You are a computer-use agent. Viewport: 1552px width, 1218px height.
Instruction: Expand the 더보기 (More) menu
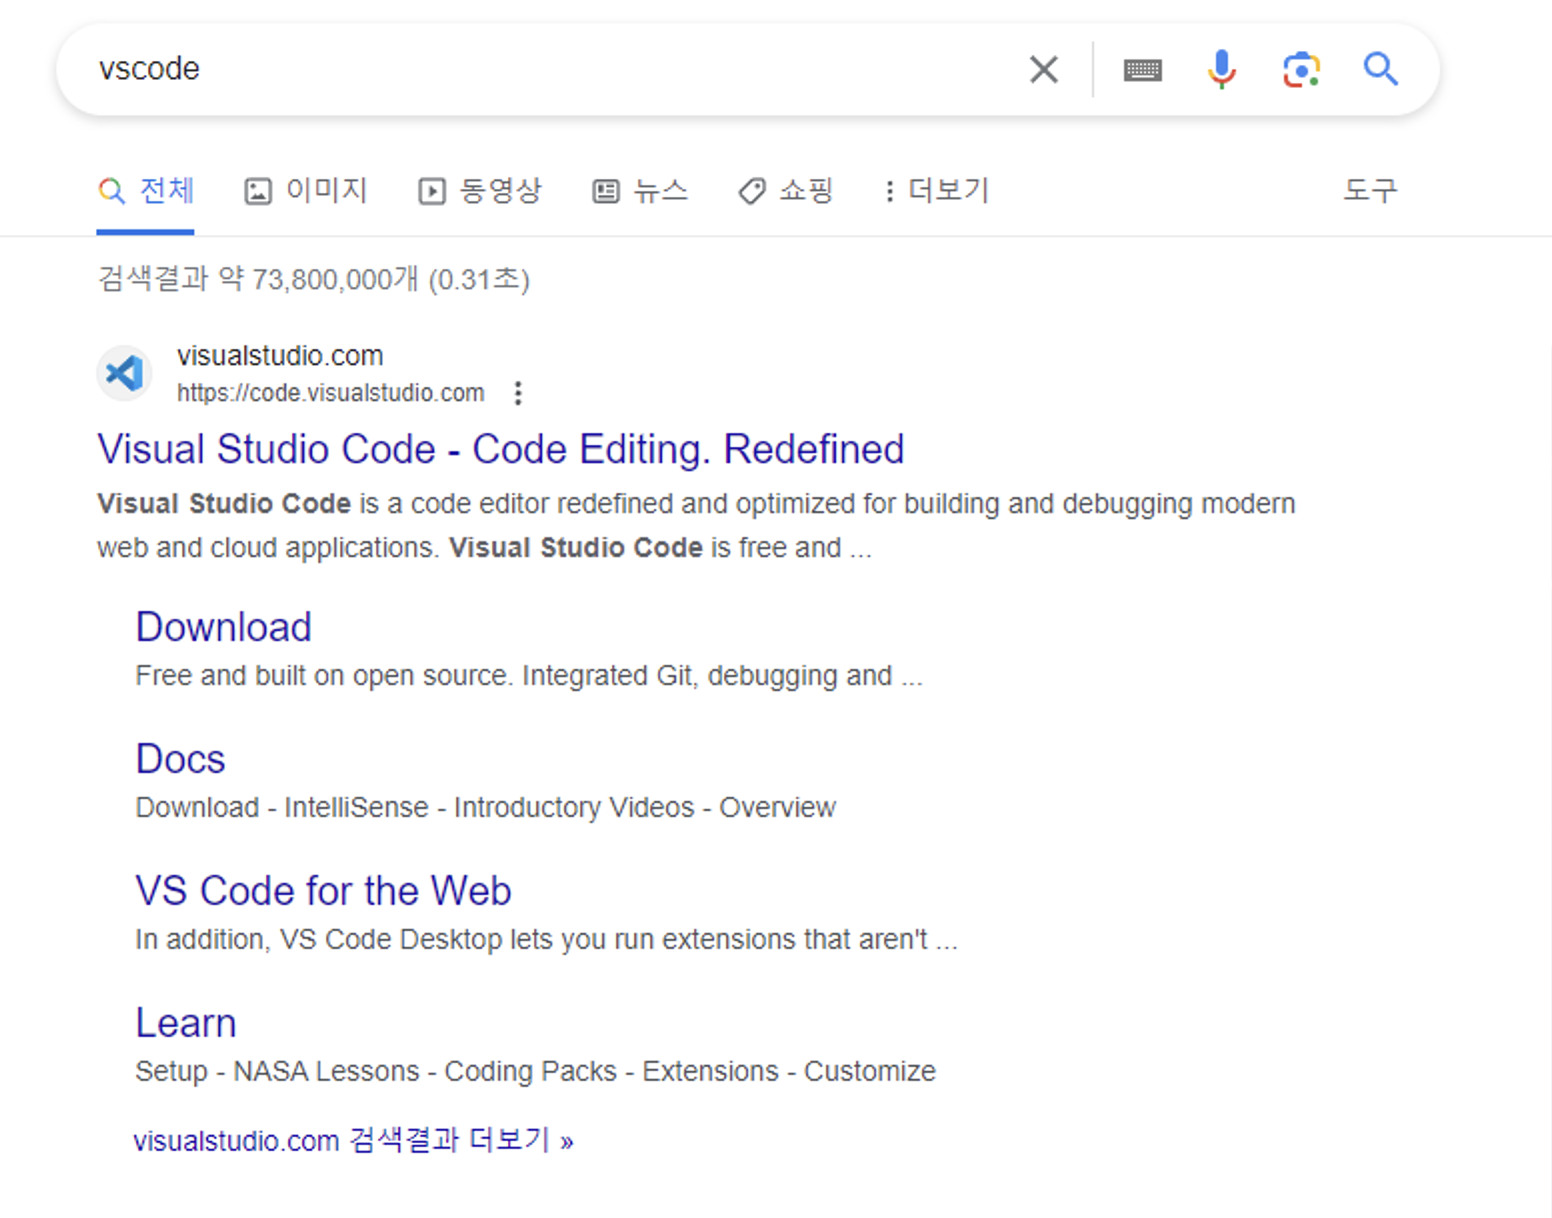(937, 190)
